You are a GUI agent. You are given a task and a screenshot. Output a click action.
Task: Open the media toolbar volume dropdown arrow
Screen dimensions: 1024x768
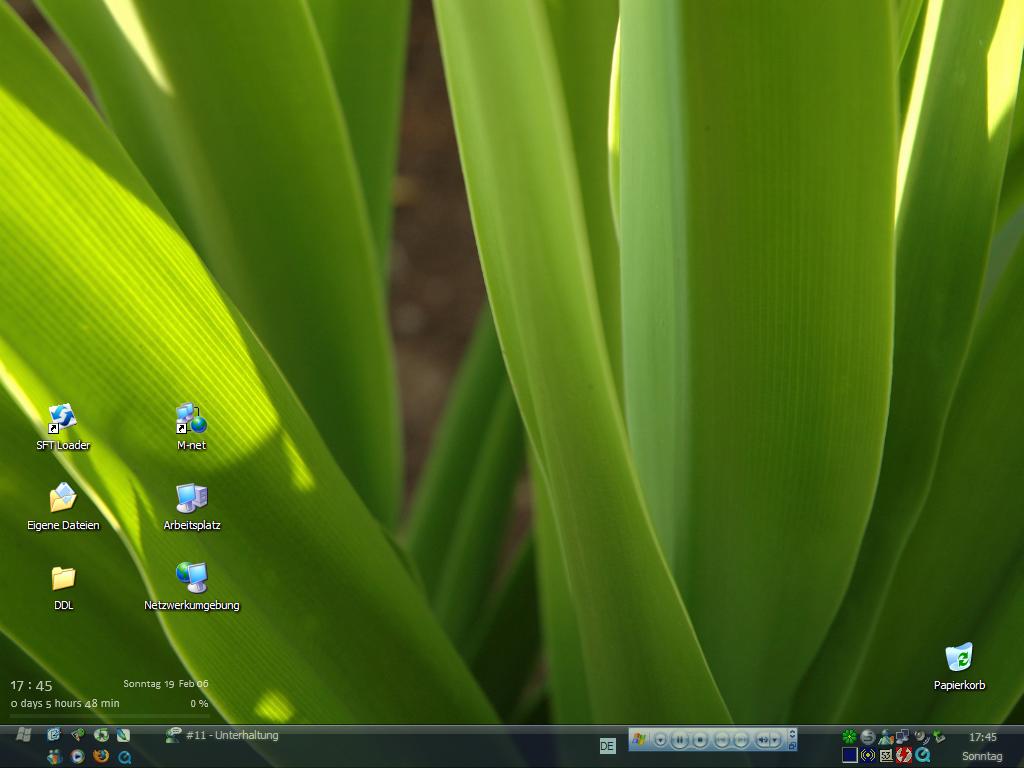[775, 740]
